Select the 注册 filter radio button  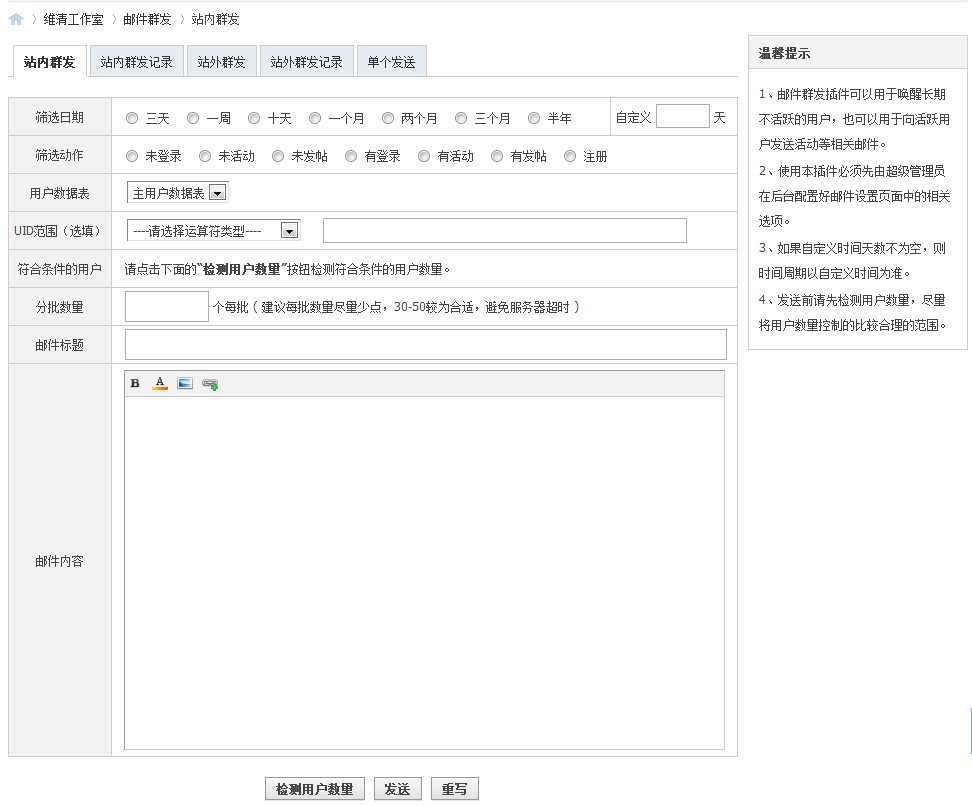(570, 156)
